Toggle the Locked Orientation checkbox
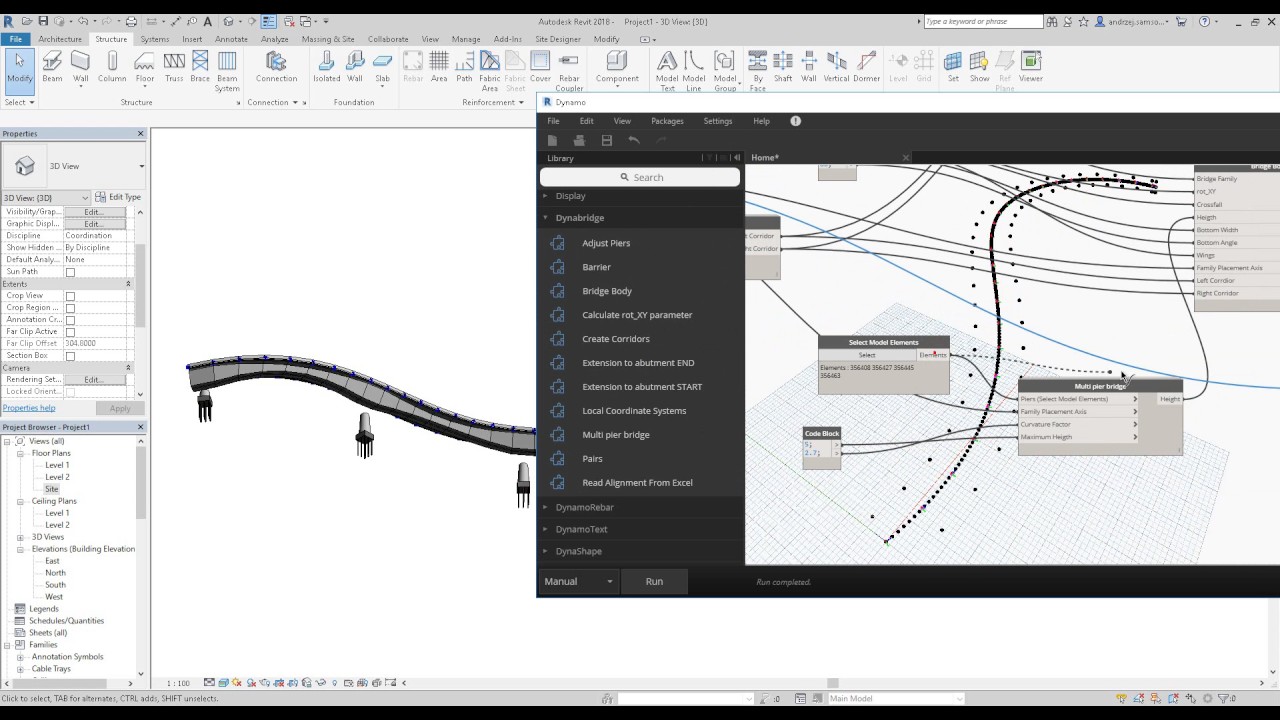 pyautogui.click(x=70, y=392)
